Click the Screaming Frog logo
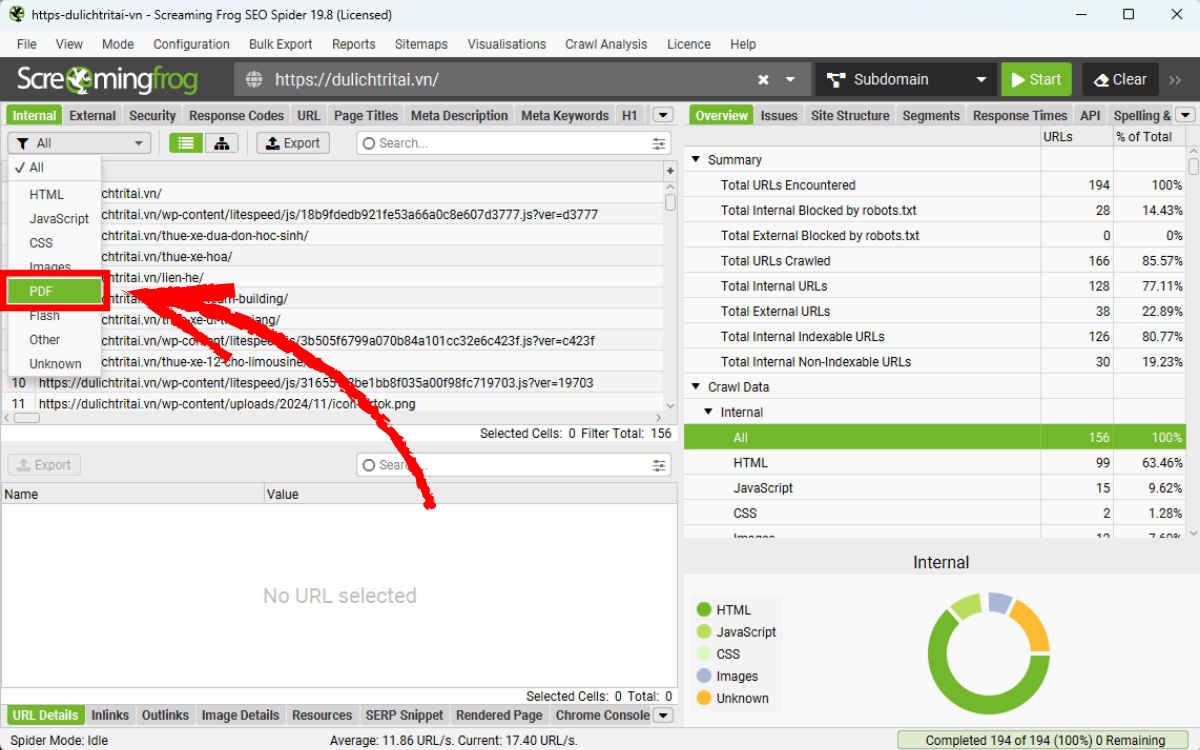 (x=107, y=79)
